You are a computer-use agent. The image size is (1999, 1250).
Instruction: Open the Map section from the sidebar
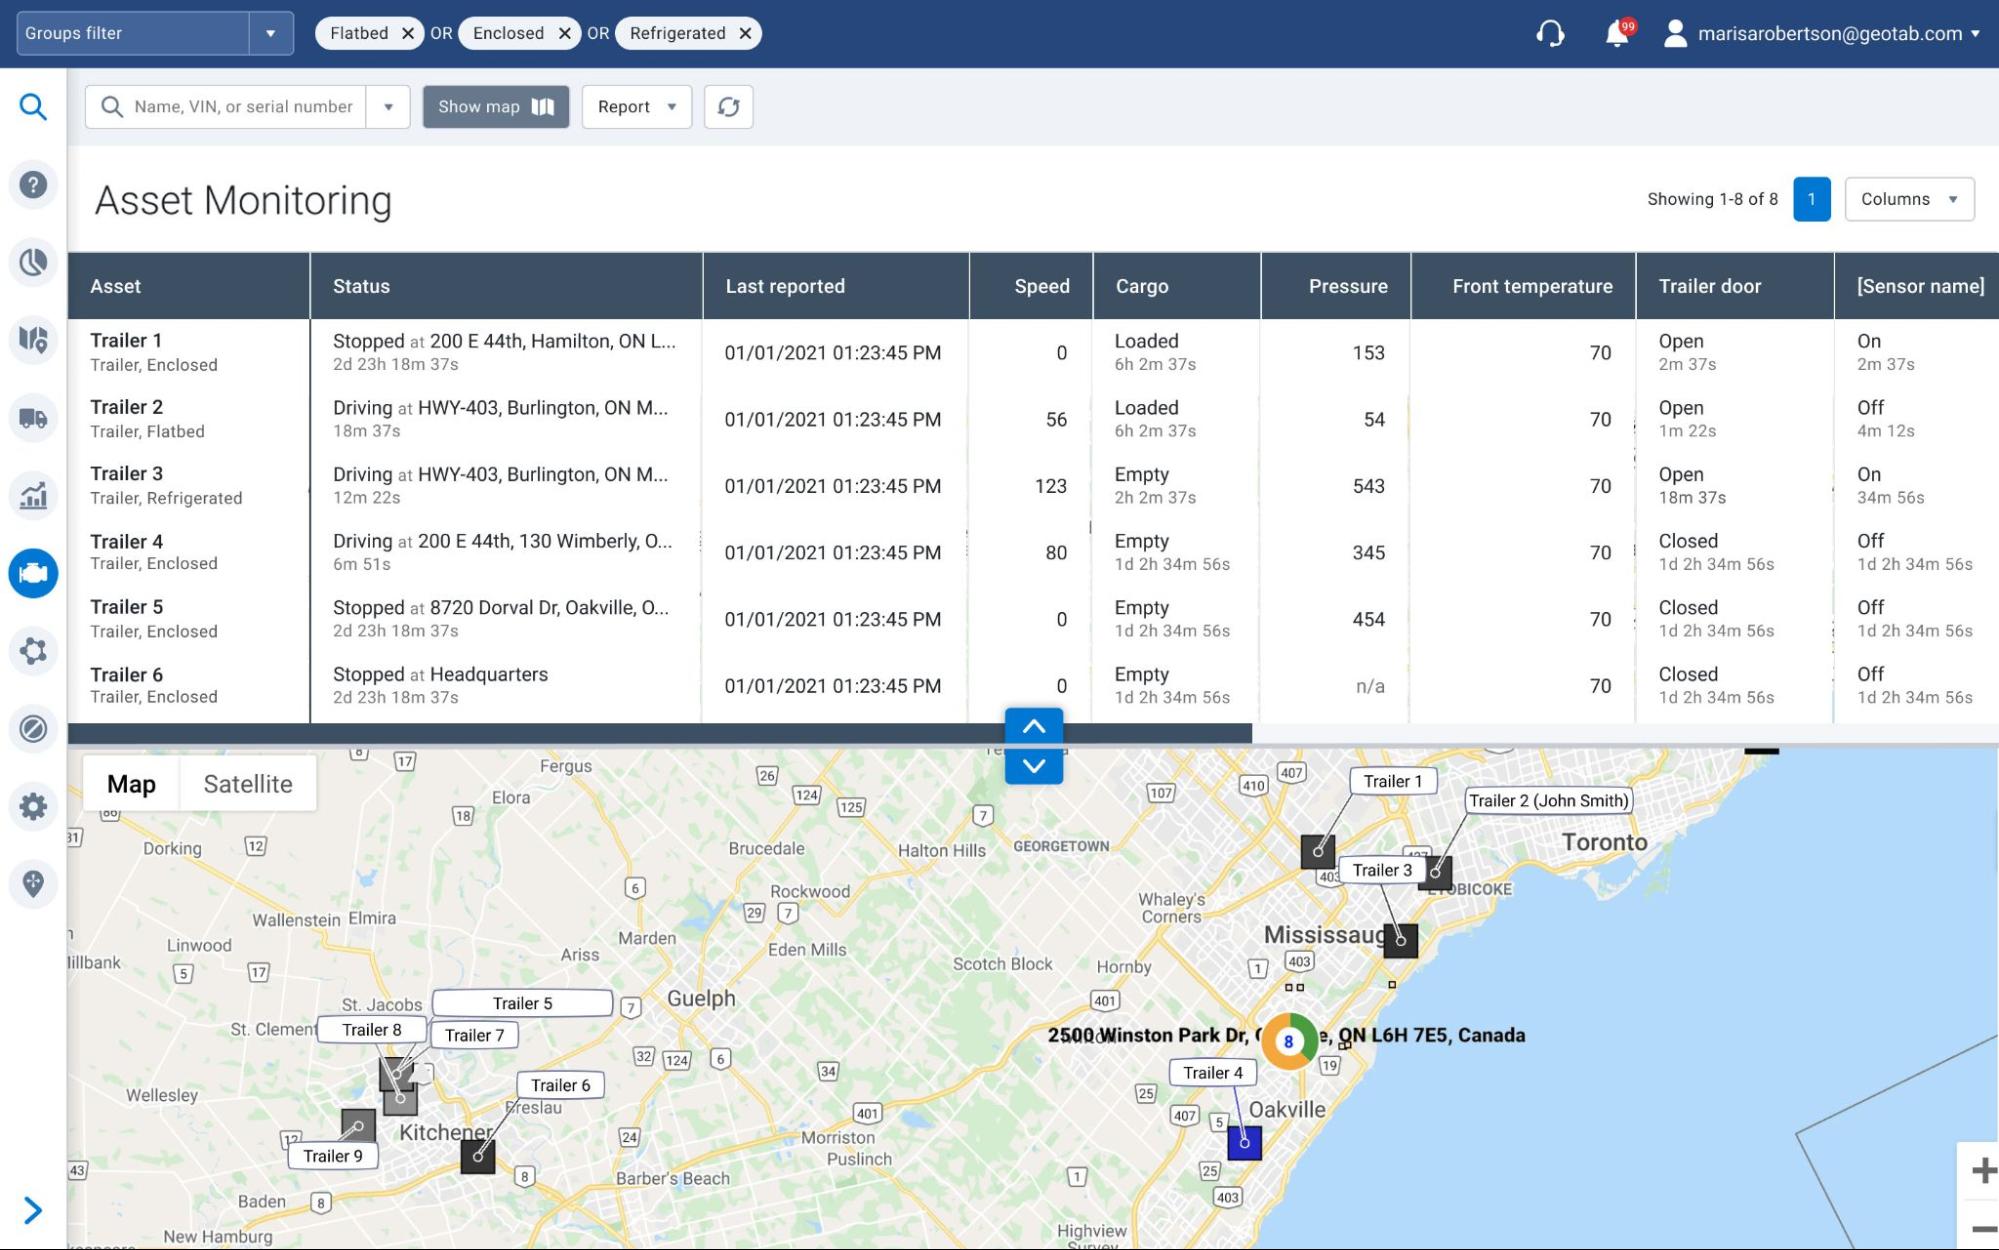tap(33, 340)
